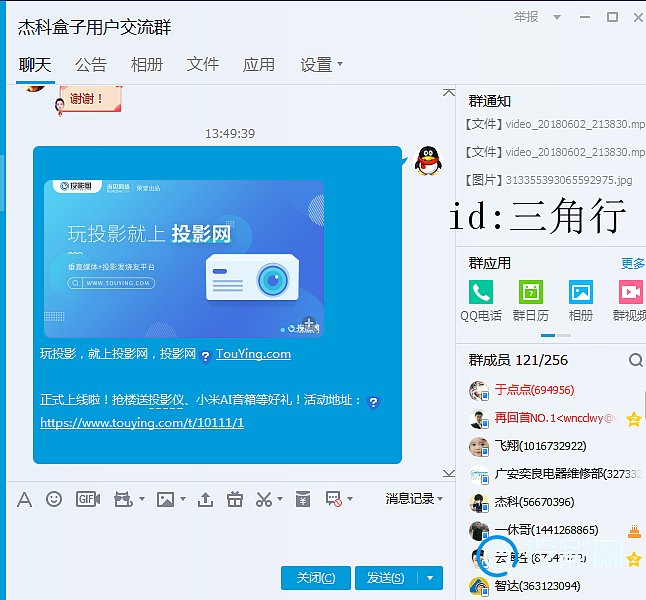Click the gold star beside 再回首NO.1
The height and width of the screenshot is (600, 646).
(633, 419)
